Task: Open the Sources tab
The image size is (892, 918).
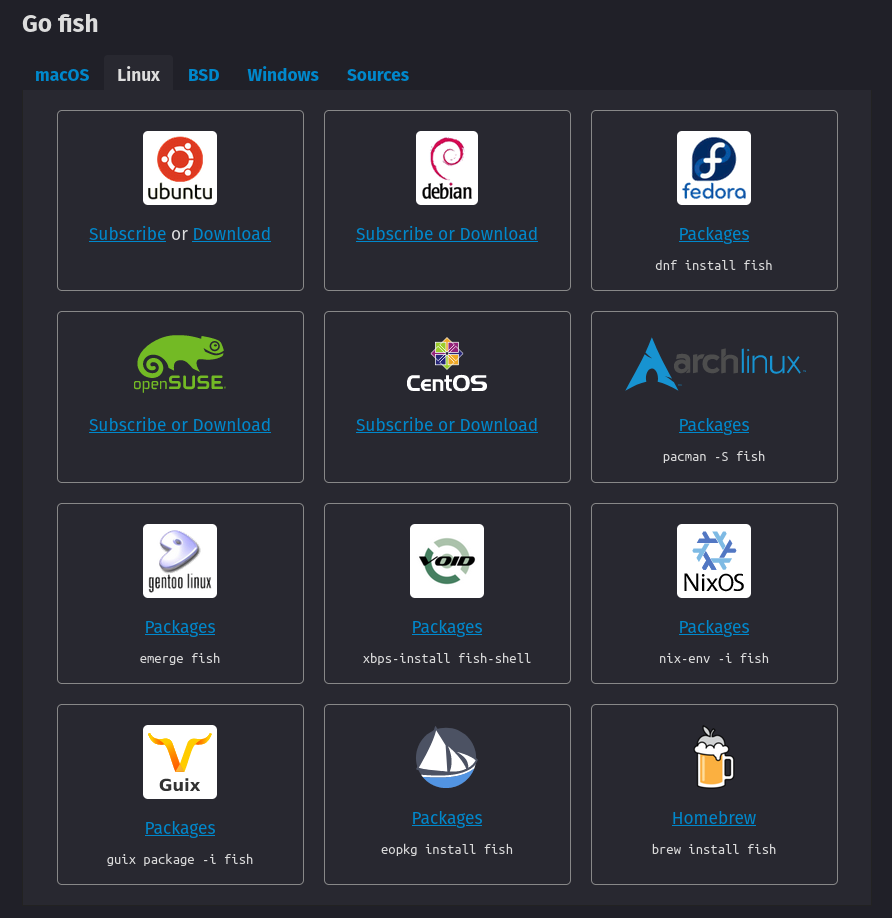Action: [x=378, y=74]
